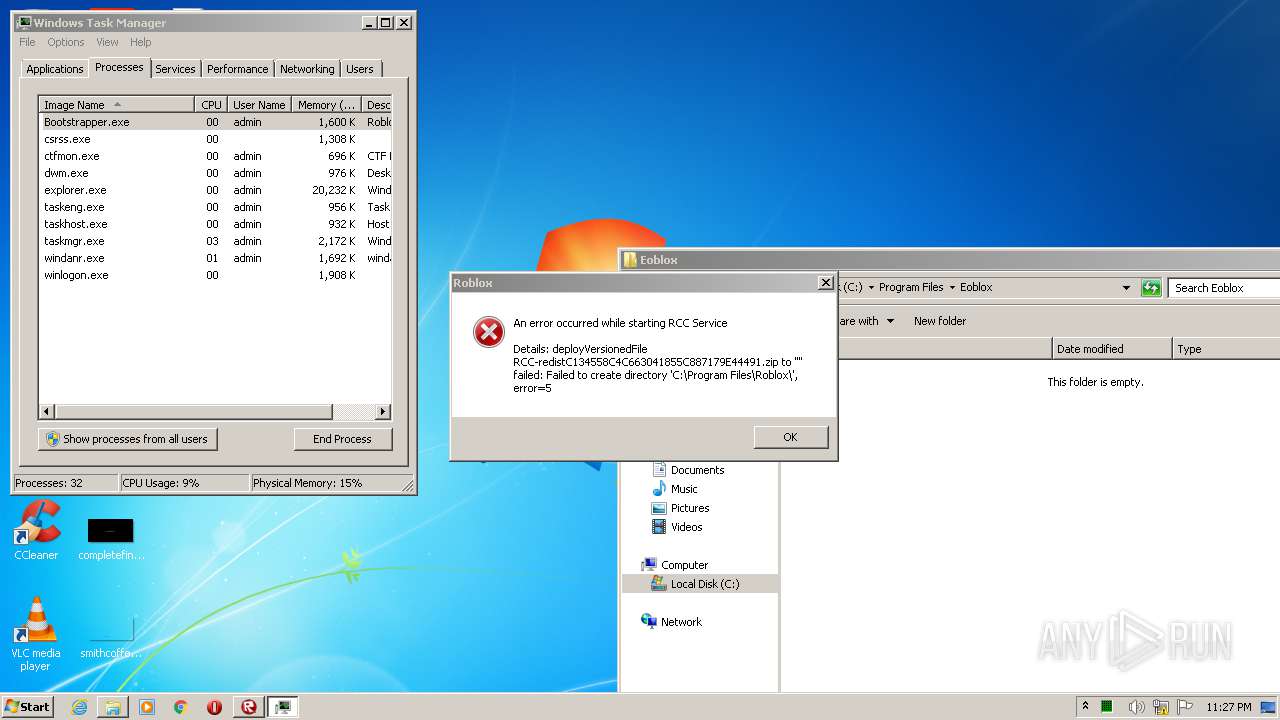The height and width of the screenshot is (720, 1280).
Task: Sort processes by Memory column
Action: pos(326,105)
